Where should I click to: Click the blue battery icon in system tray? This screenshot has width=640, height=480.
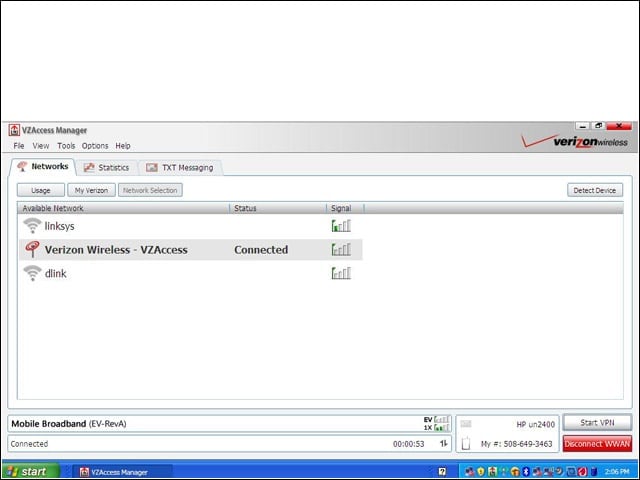tap(594, 471)
